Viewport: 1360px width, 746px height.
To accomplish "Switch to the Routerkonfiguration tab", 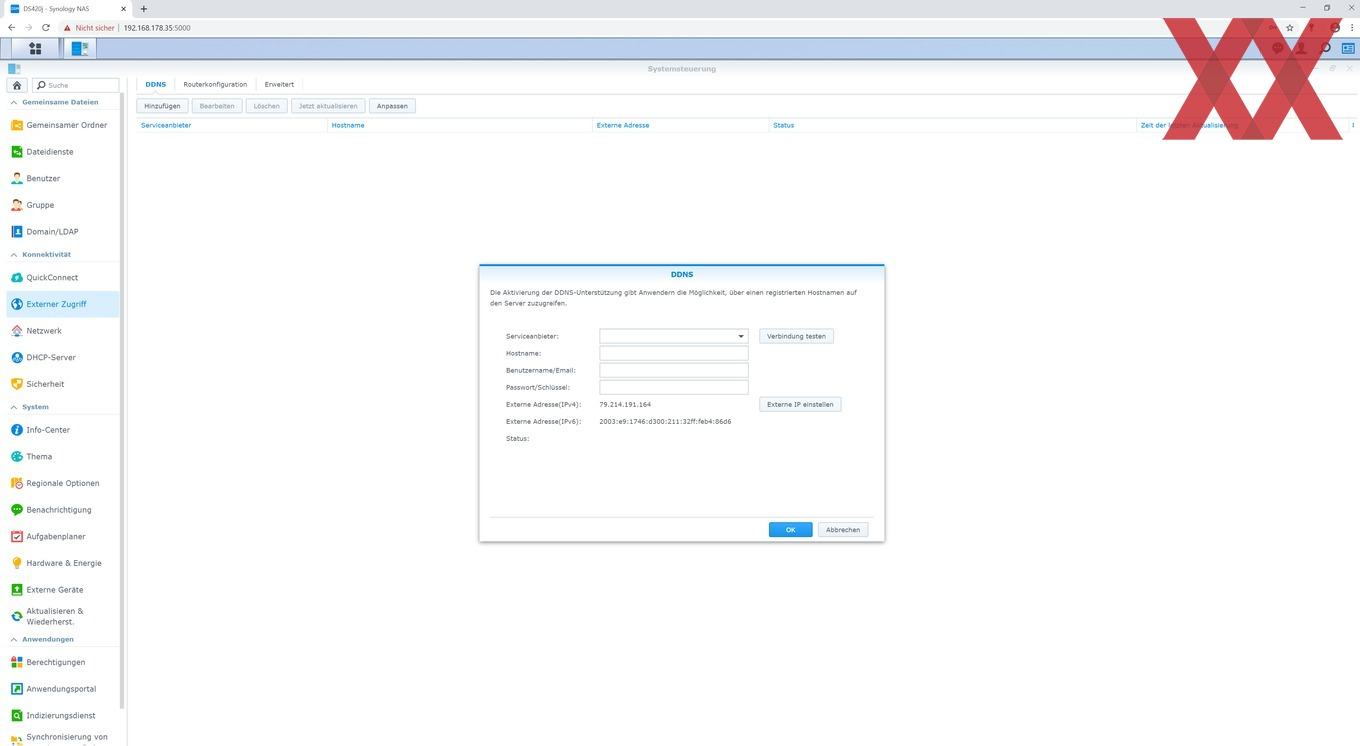I will tap(215, 84).
